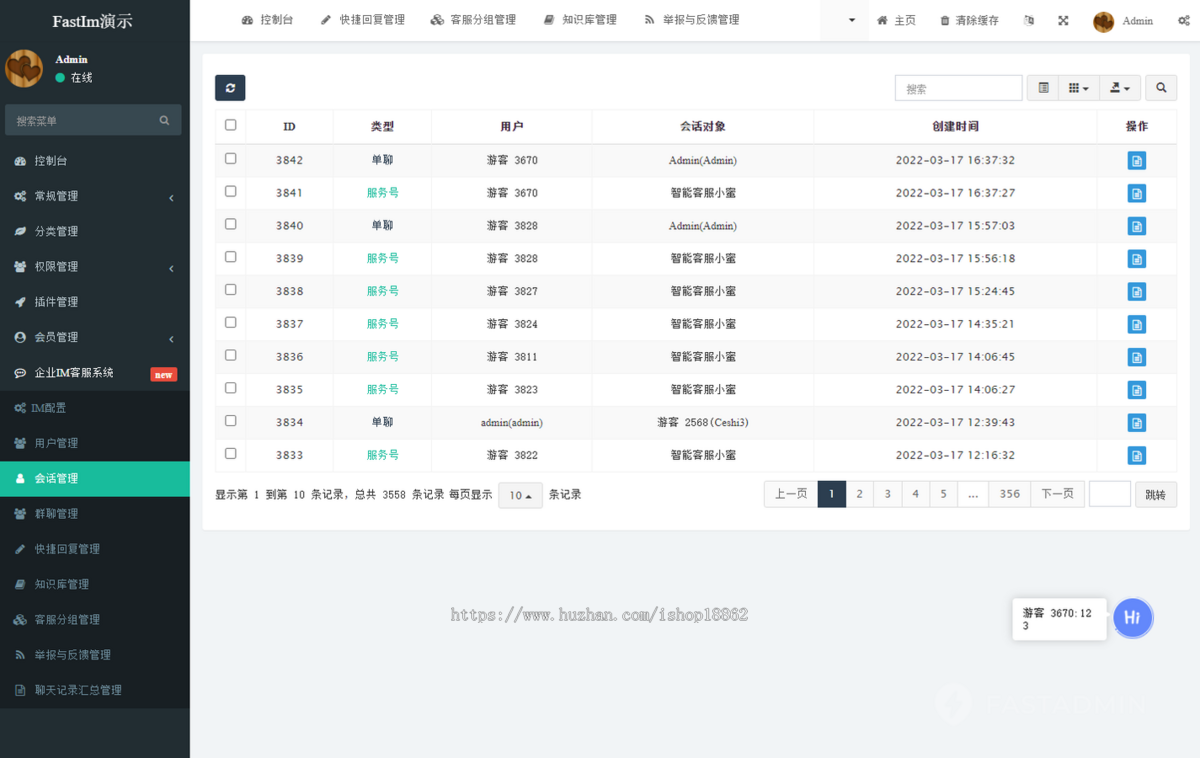Open the columns visibility grid dropdown
This screenshot has height=758, width=1200.
point(1079,88)
